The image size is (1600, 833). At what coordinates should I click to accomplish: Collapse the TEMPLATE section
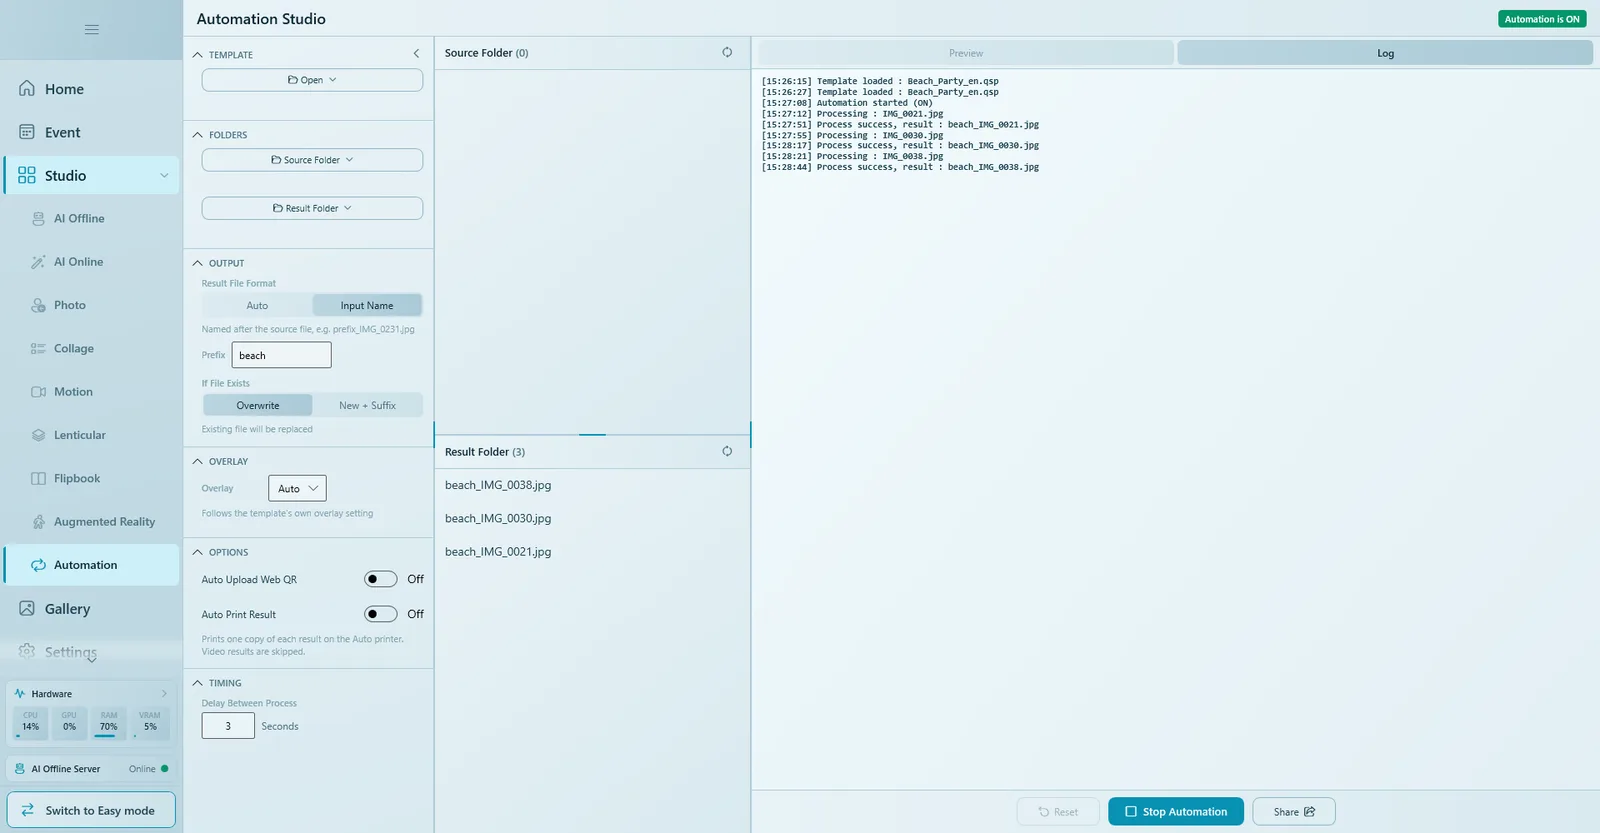pos(198,55)
